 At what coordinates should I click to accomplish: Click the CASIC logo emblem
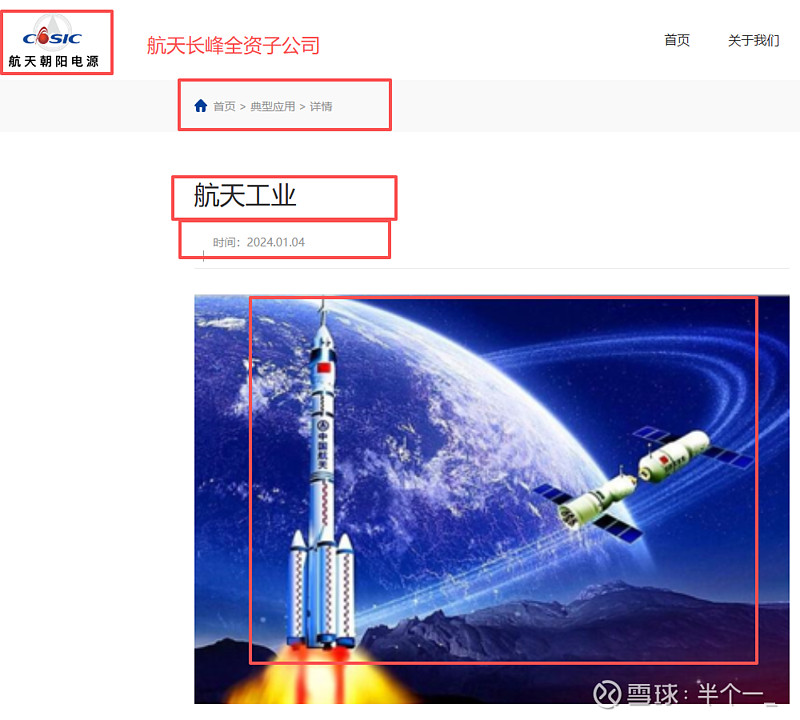52,34
